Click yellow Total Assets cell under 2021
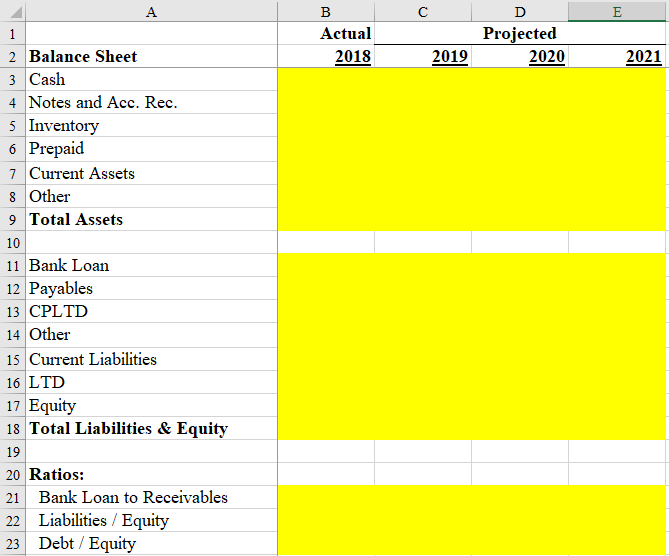Image resolution: width=669 pixels, height=556 pixels. (x=617, y=219)
